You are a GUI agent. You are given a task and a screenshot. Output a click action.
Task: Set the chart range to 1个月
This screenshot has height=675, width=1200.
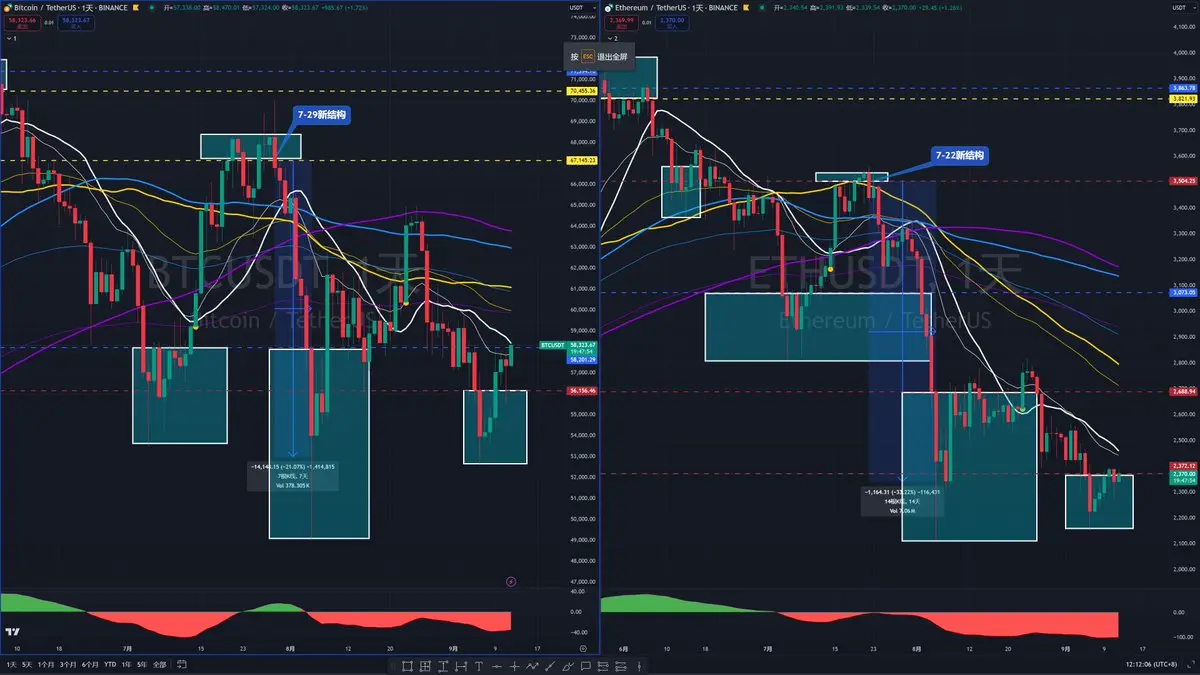click(46, 665)
